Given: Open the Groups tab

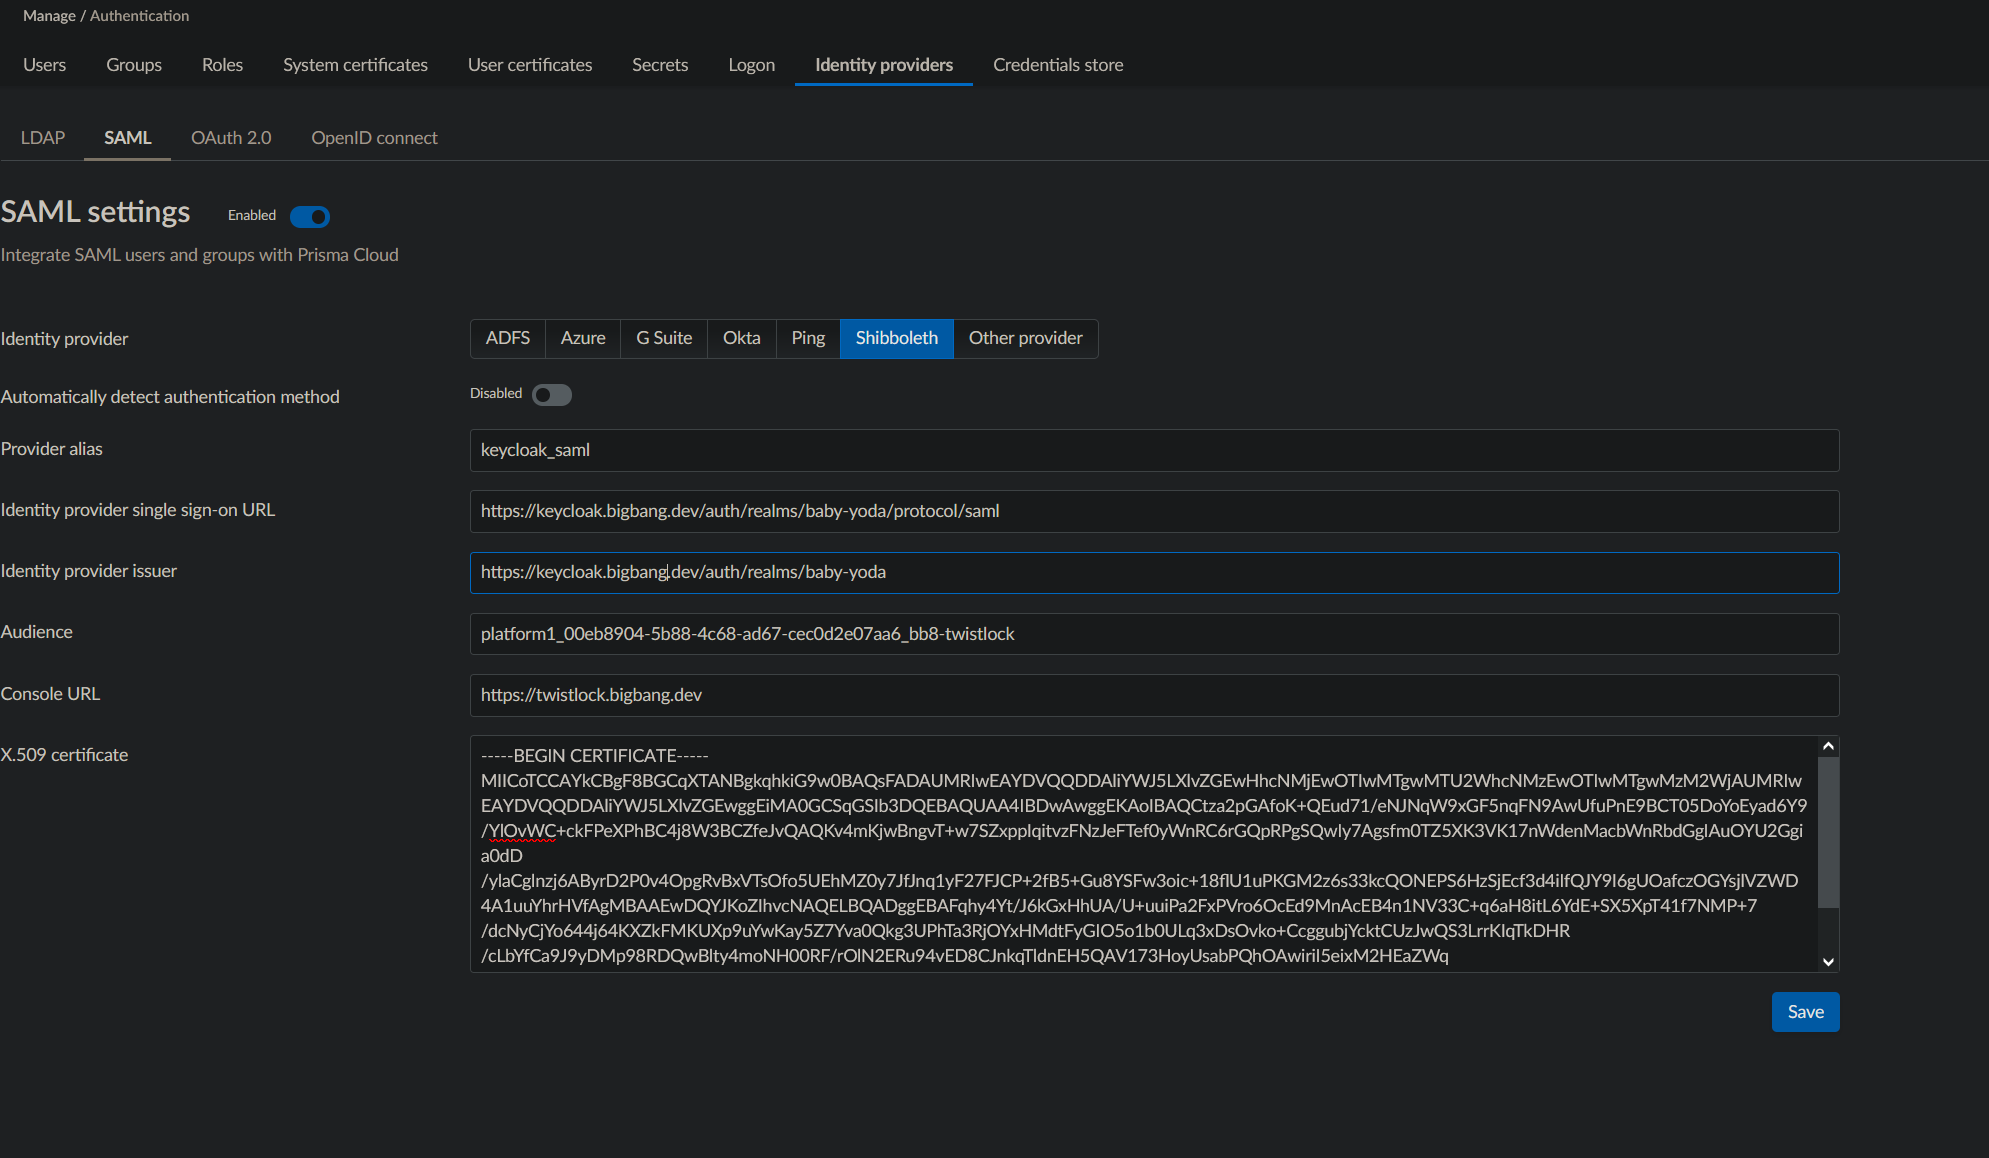Looking at the screenshot, I should (x=133, y=64).
